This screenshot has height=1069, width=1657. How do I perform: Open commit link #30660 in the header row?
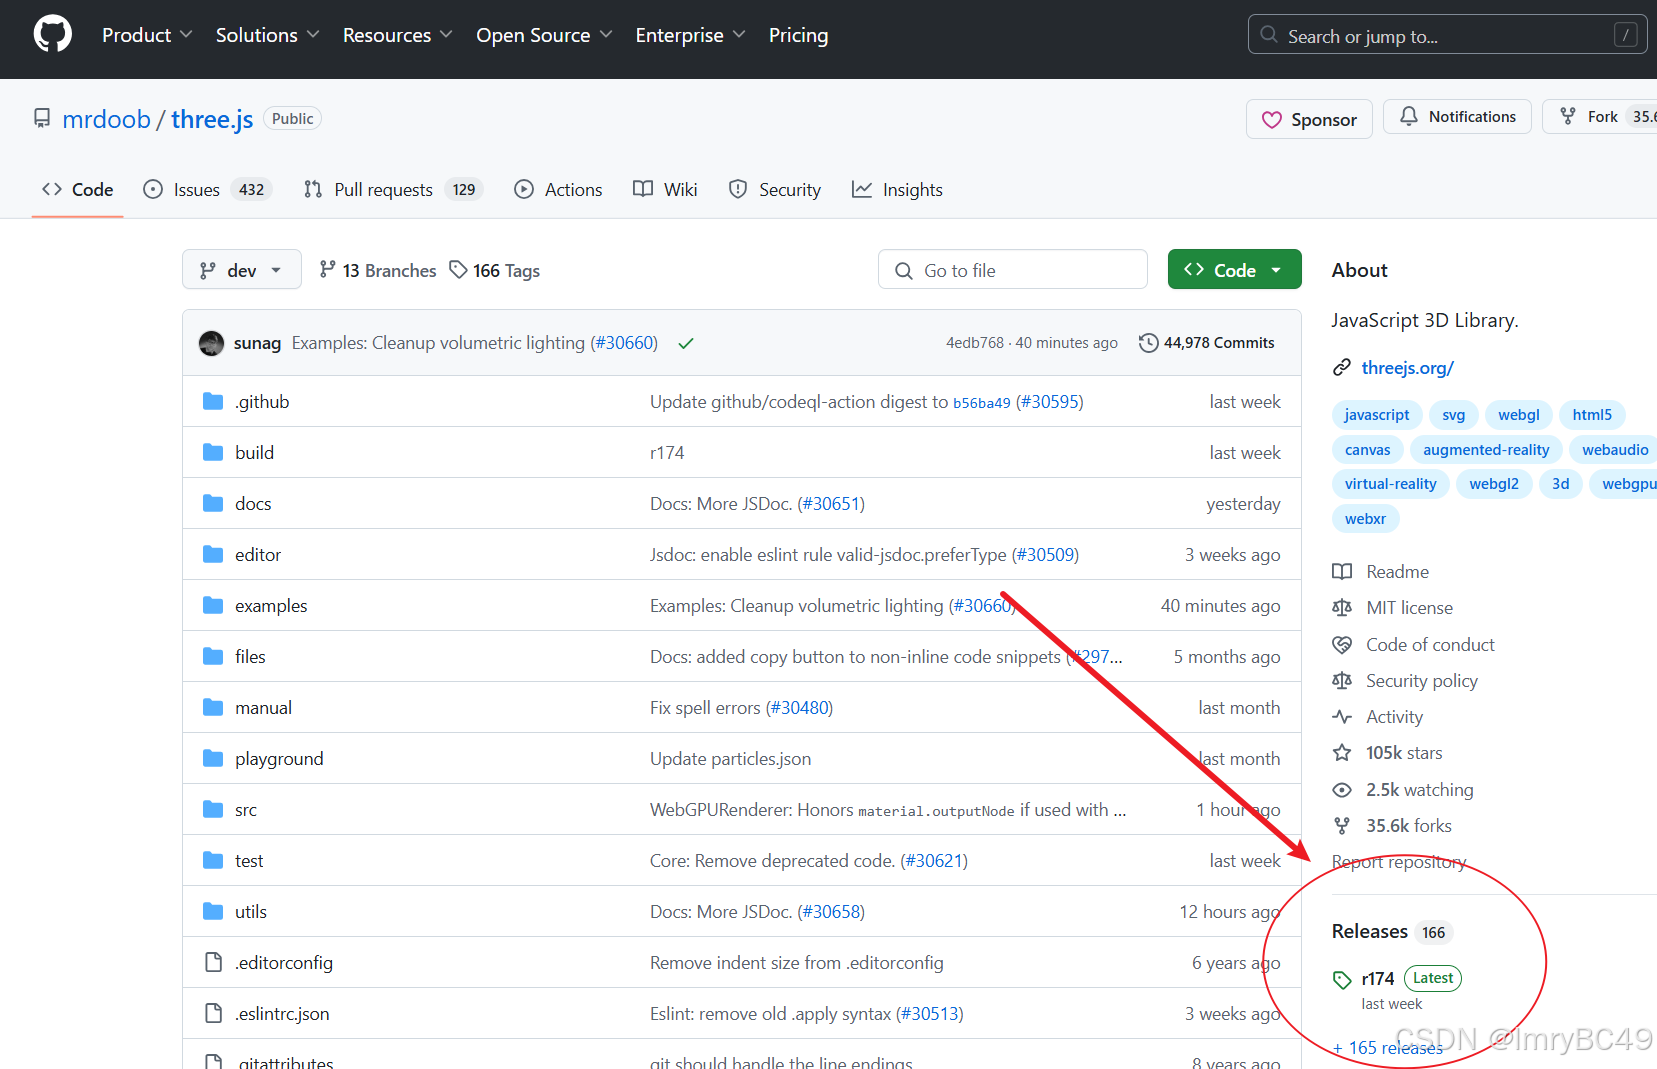624,343
